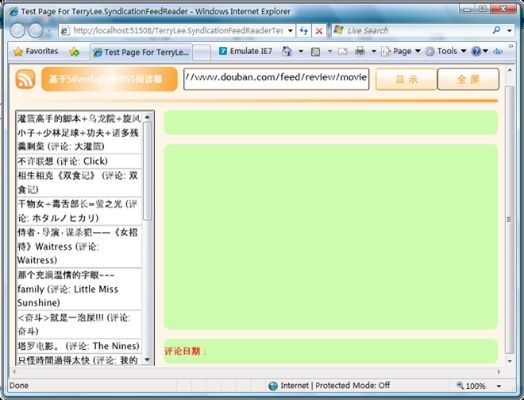
Task: Click the browser Back arrow button
Action: coord(17,30)
